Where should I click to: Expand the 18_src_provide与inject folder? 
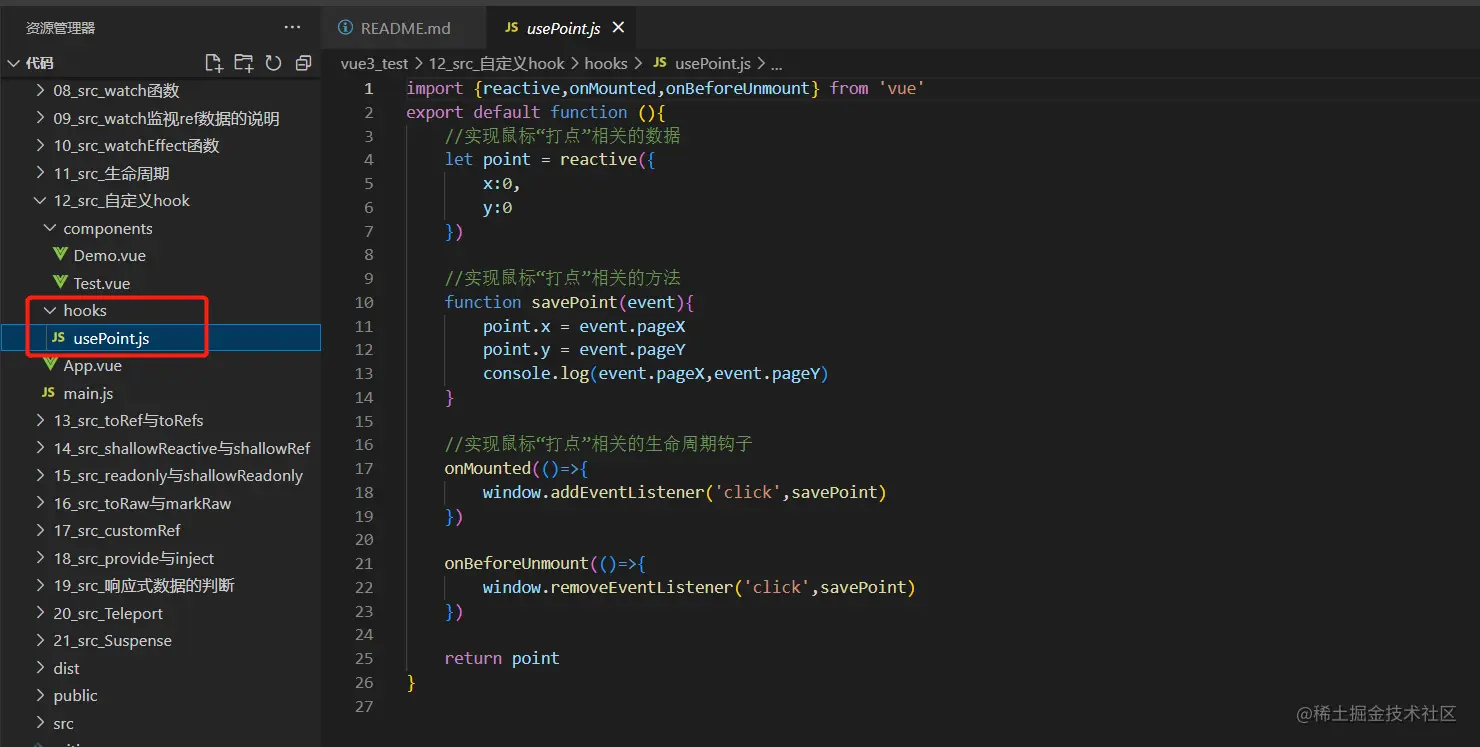[x=40, y=558]
